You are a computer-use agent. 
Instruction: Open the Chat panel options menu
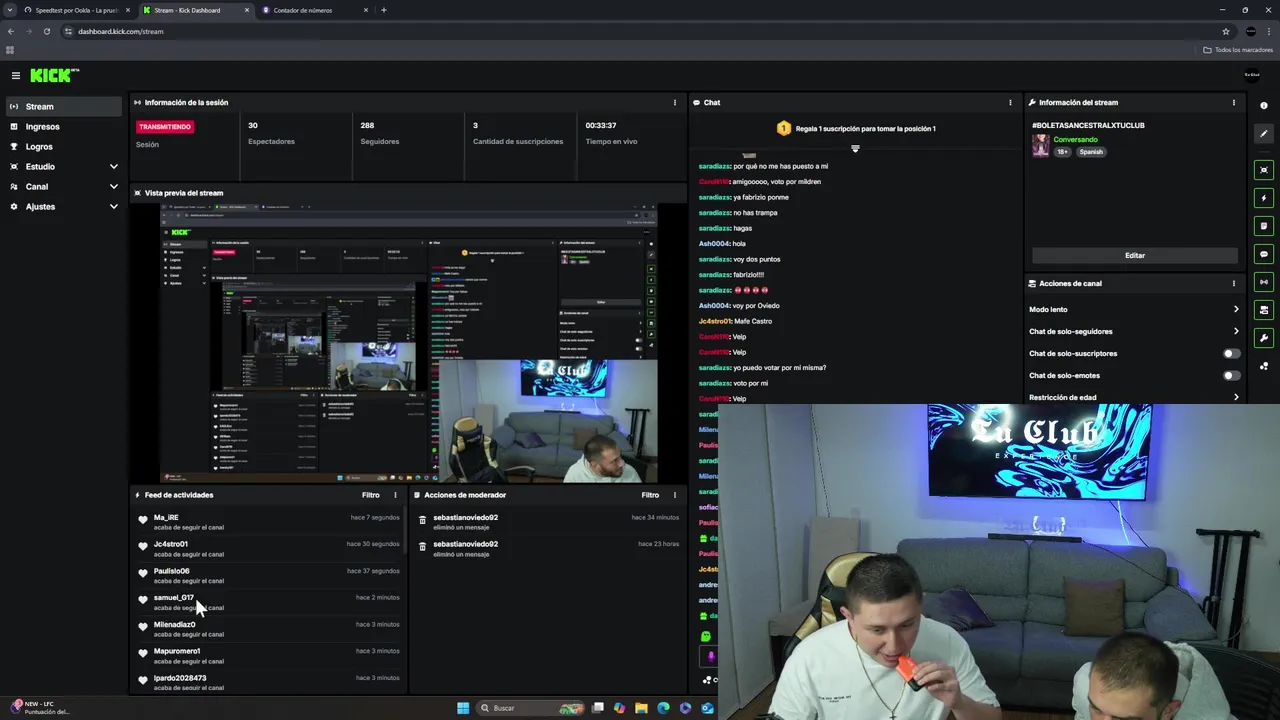(1010, 102)
